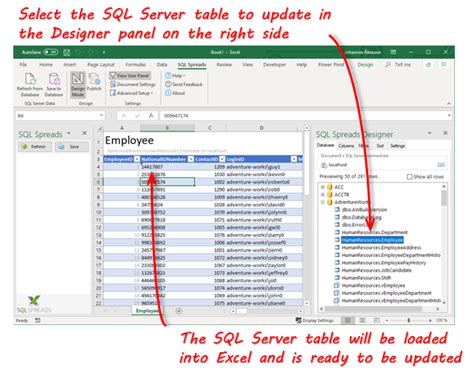
Task: Close the SQL Spreads Designer panel
Action: 445,133
